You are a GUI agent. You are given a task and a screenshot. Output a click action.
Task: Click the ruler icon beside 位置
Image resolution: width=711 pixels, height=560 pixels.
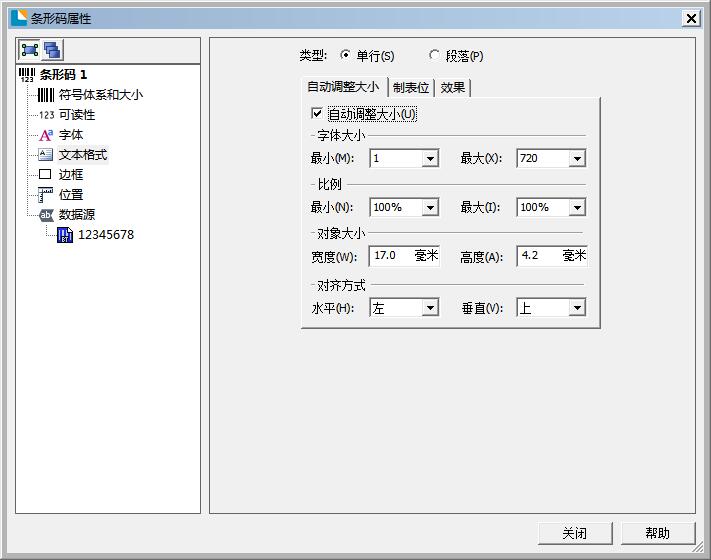click(45, 195)
